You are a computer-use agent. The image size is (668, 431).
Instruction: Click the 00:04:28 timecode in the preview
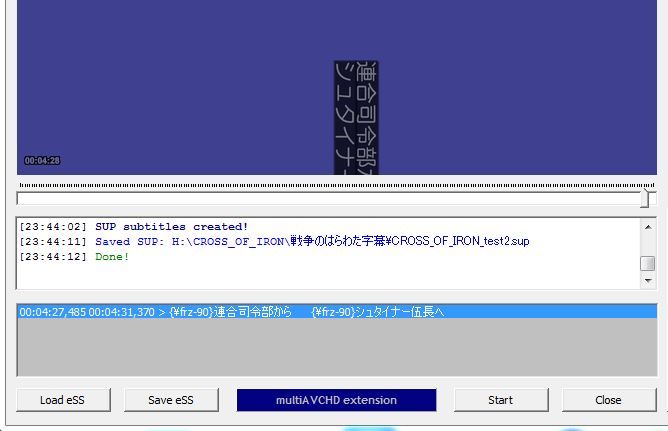[42, 161]
